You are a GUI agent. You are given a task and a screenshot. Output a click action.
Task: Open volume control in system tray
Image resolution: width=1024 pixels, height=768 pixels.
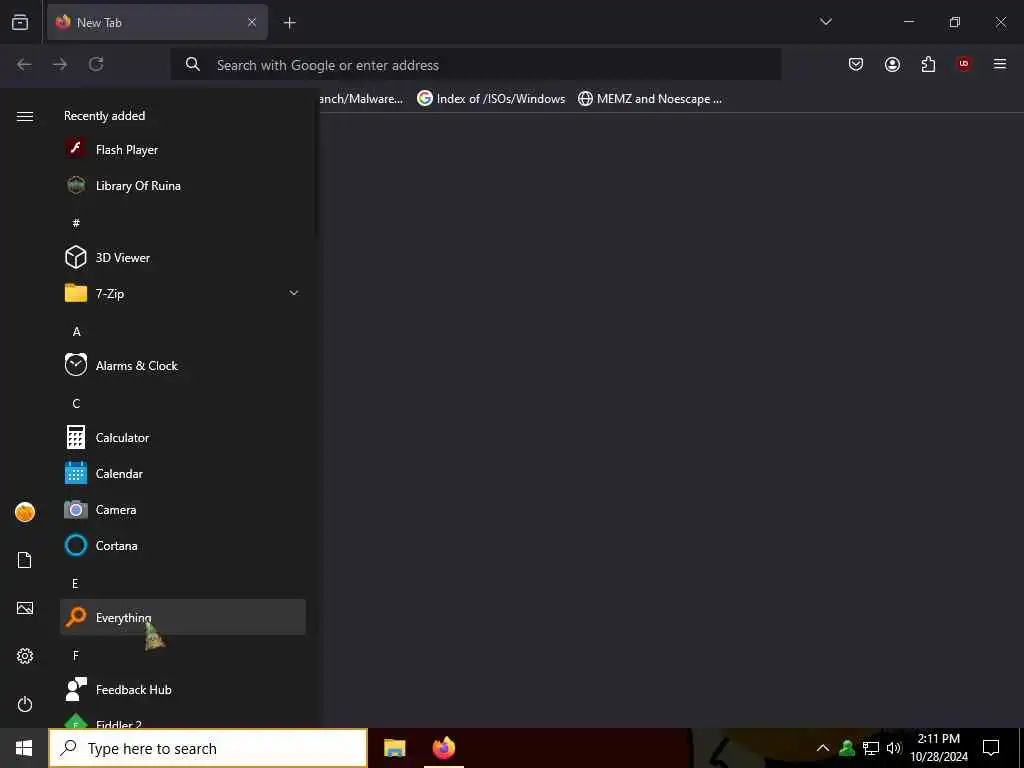click(894, 748)
